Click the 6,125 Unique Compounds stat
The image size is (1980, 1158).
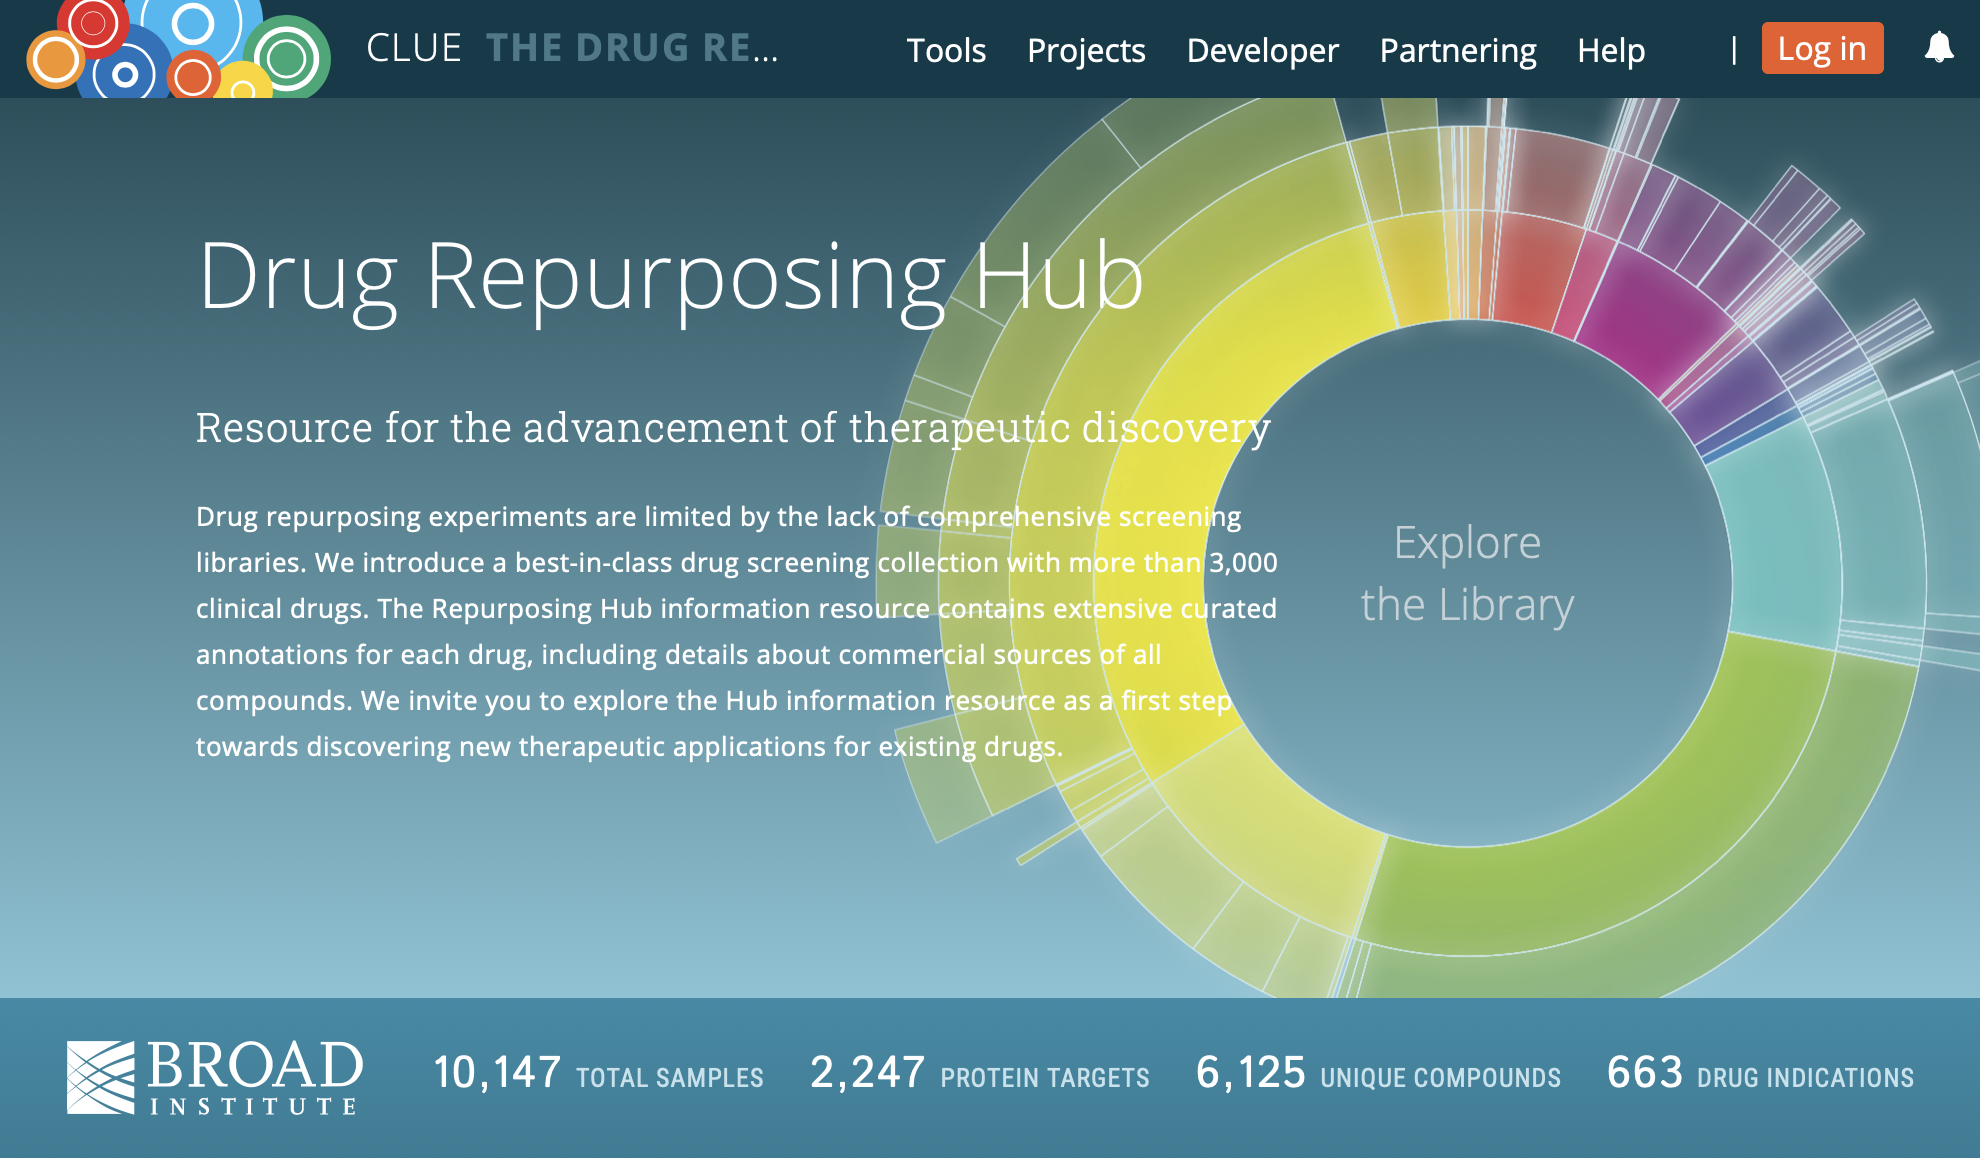(x=1378, y=1073)
